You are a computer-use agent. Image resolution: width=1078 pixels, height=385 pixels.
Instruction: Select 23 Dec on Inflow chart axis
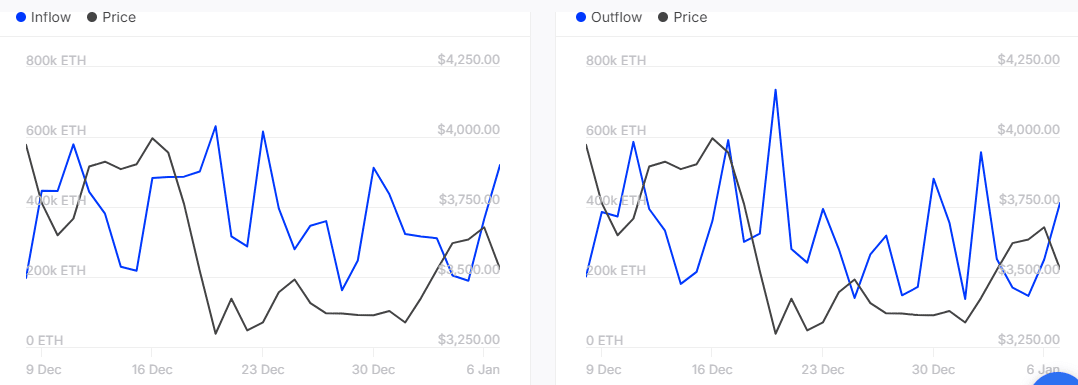[262, 369]
